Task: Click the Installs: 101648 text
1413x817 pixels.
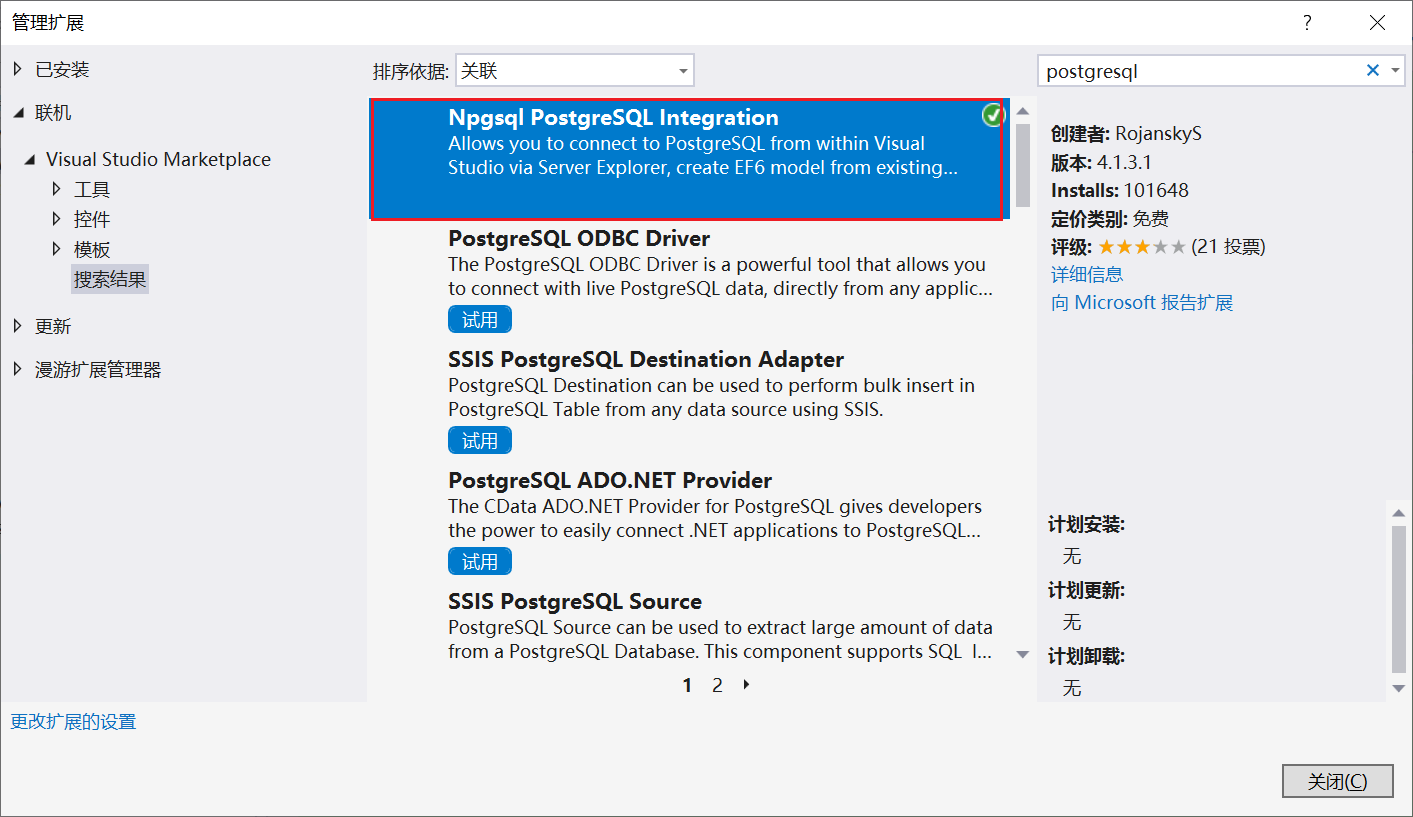Action: (1119, 190)
